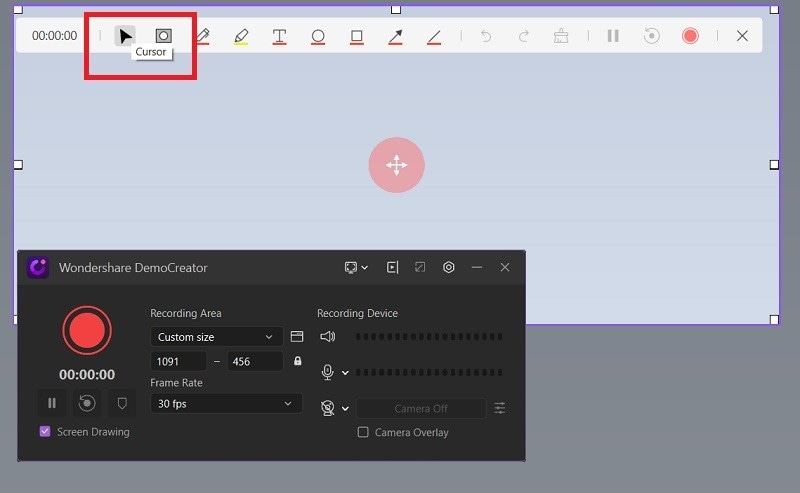Choose the Highlighter tool

pyautogui.click(x=241, y=36)
